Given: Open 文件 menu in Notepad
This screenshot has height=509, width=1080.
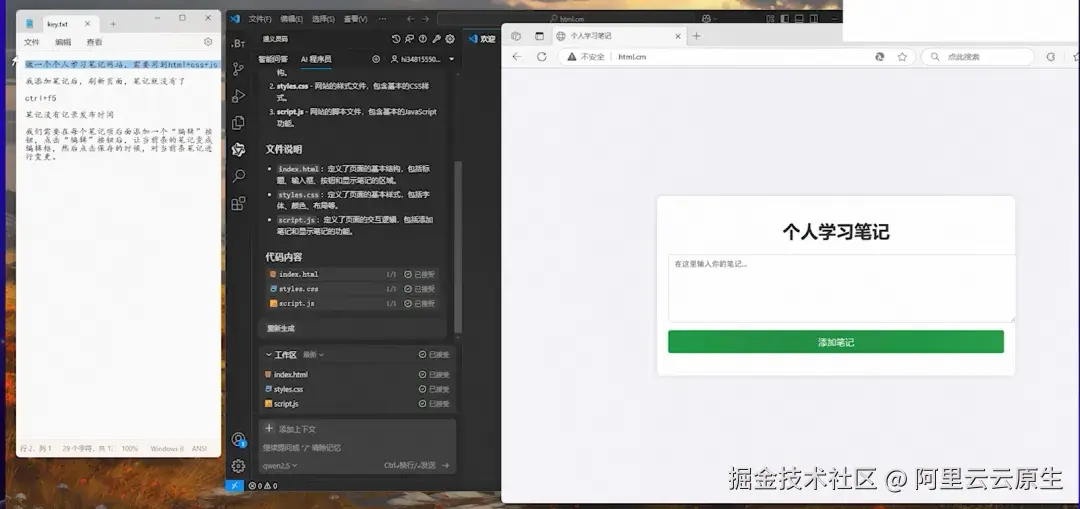Looking at the screenshot, I should [x=32, y=42].
